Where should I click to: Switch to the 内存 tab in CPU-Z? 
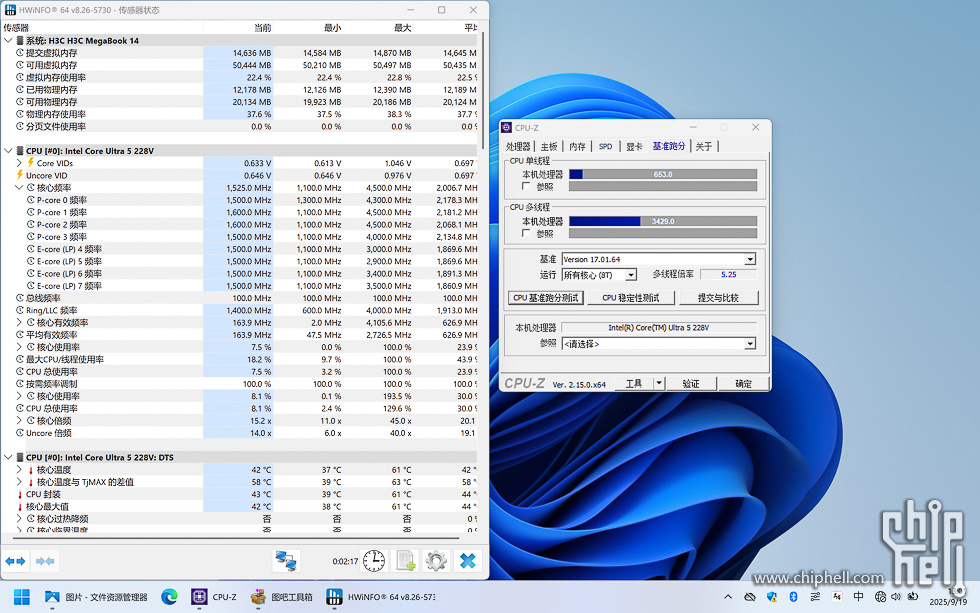[x=578, y=146]
